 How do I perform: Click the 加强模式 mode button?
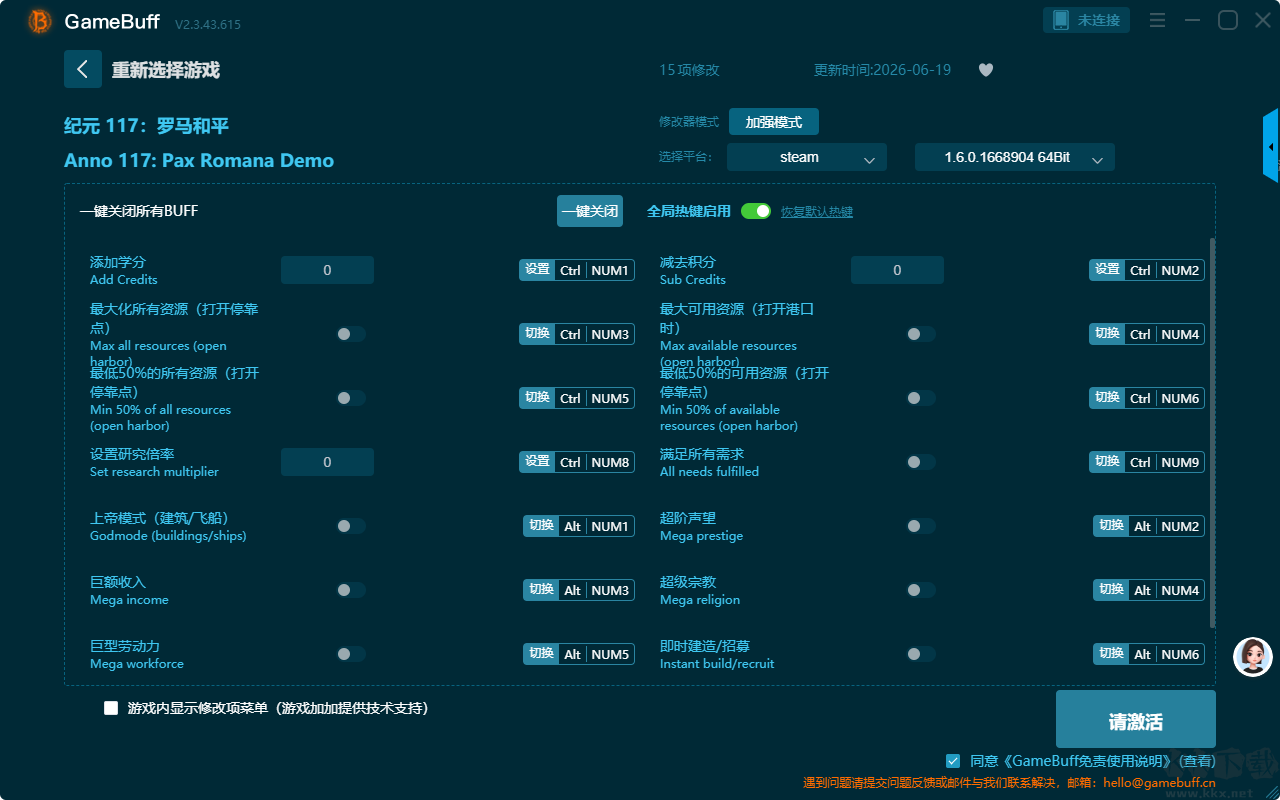click(x=774, y=122)
